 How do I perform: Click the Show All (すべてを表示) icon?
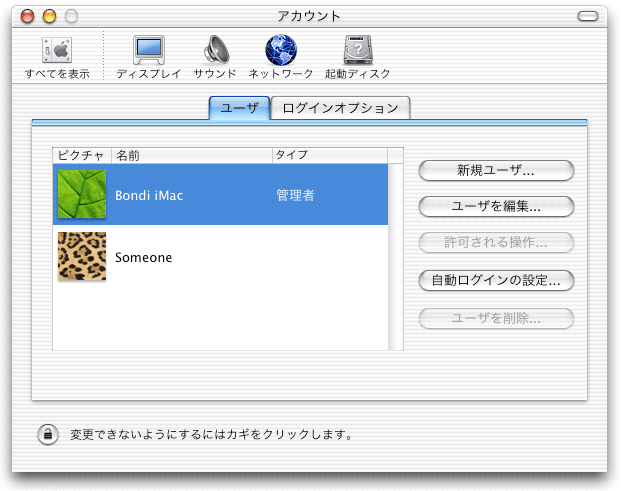coord(57,50)
